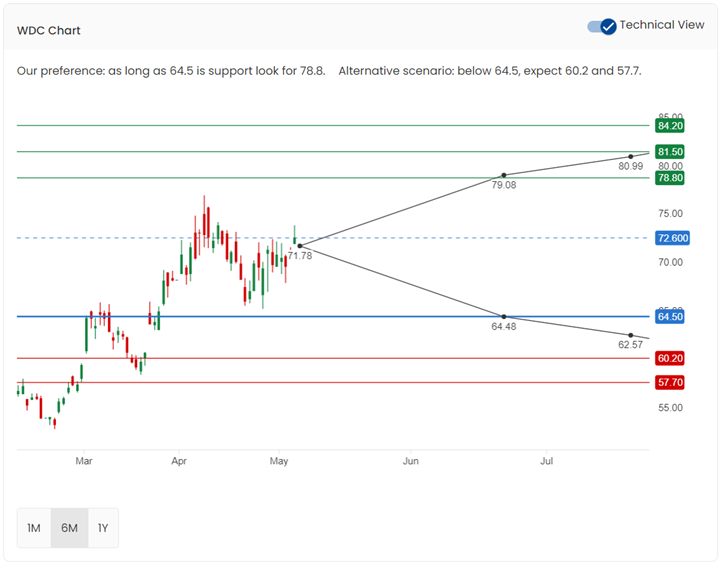This screenshot has width=720, height=565.
Task: Click the 79.08 projection point
Action: pos(504,175)
